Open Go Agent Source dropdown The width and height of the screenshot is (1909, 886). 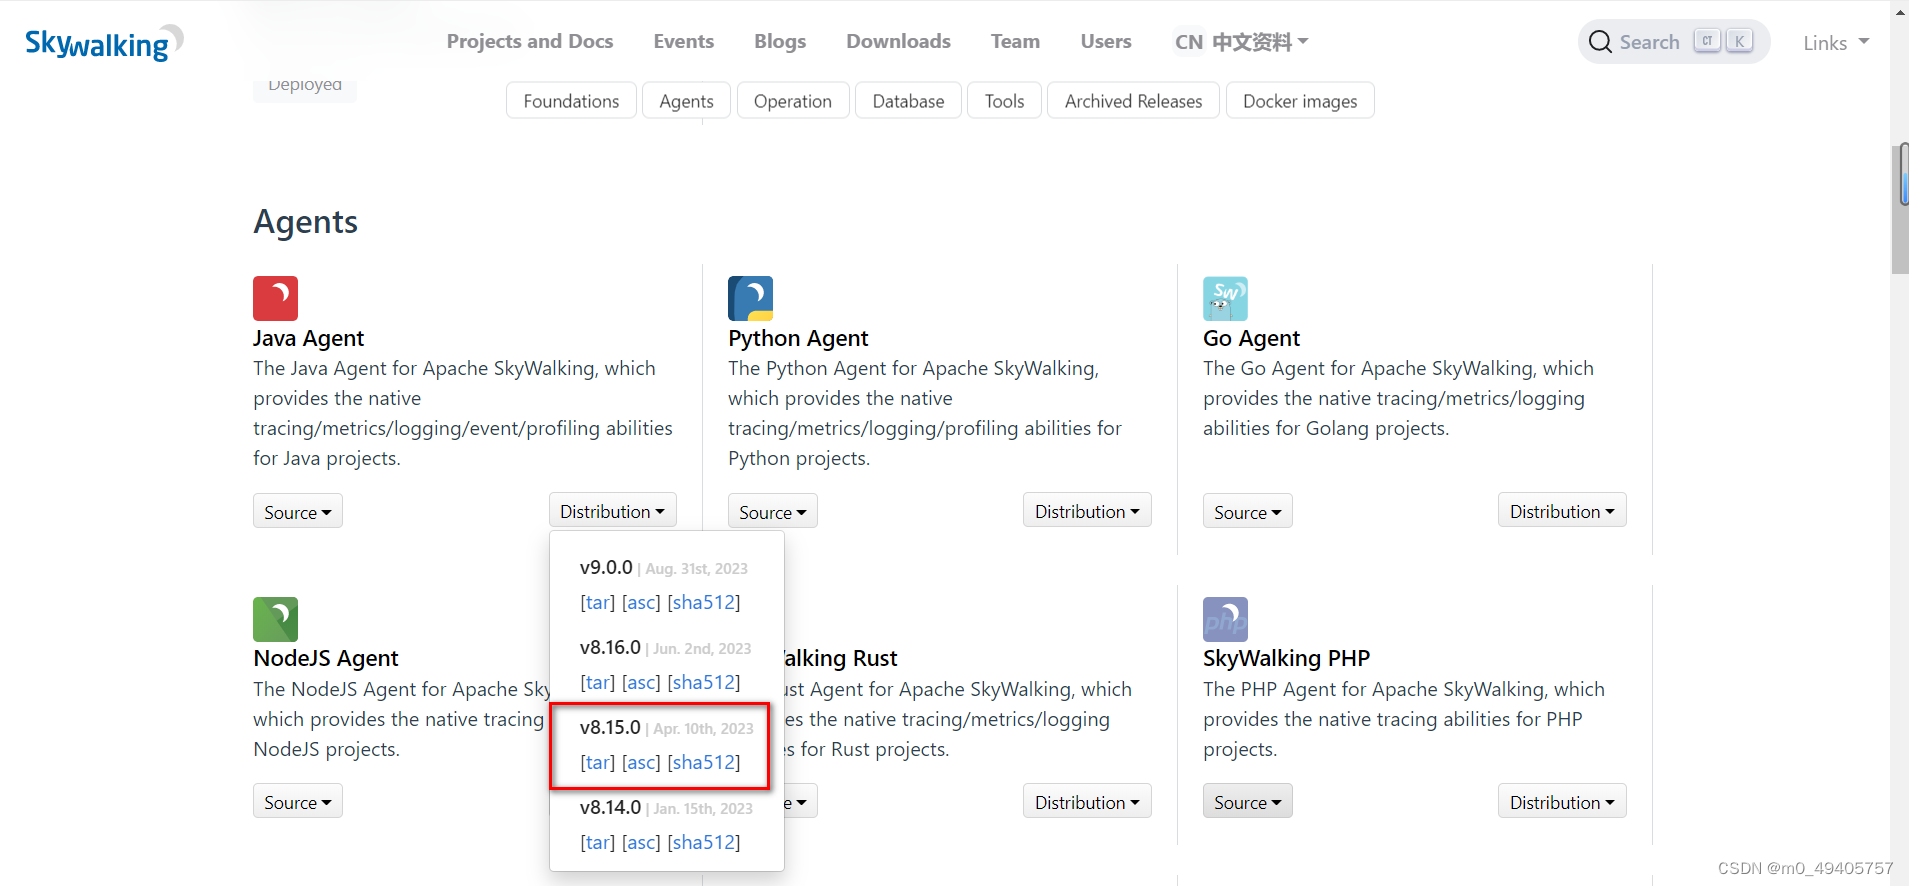(x=1248, y=512)
